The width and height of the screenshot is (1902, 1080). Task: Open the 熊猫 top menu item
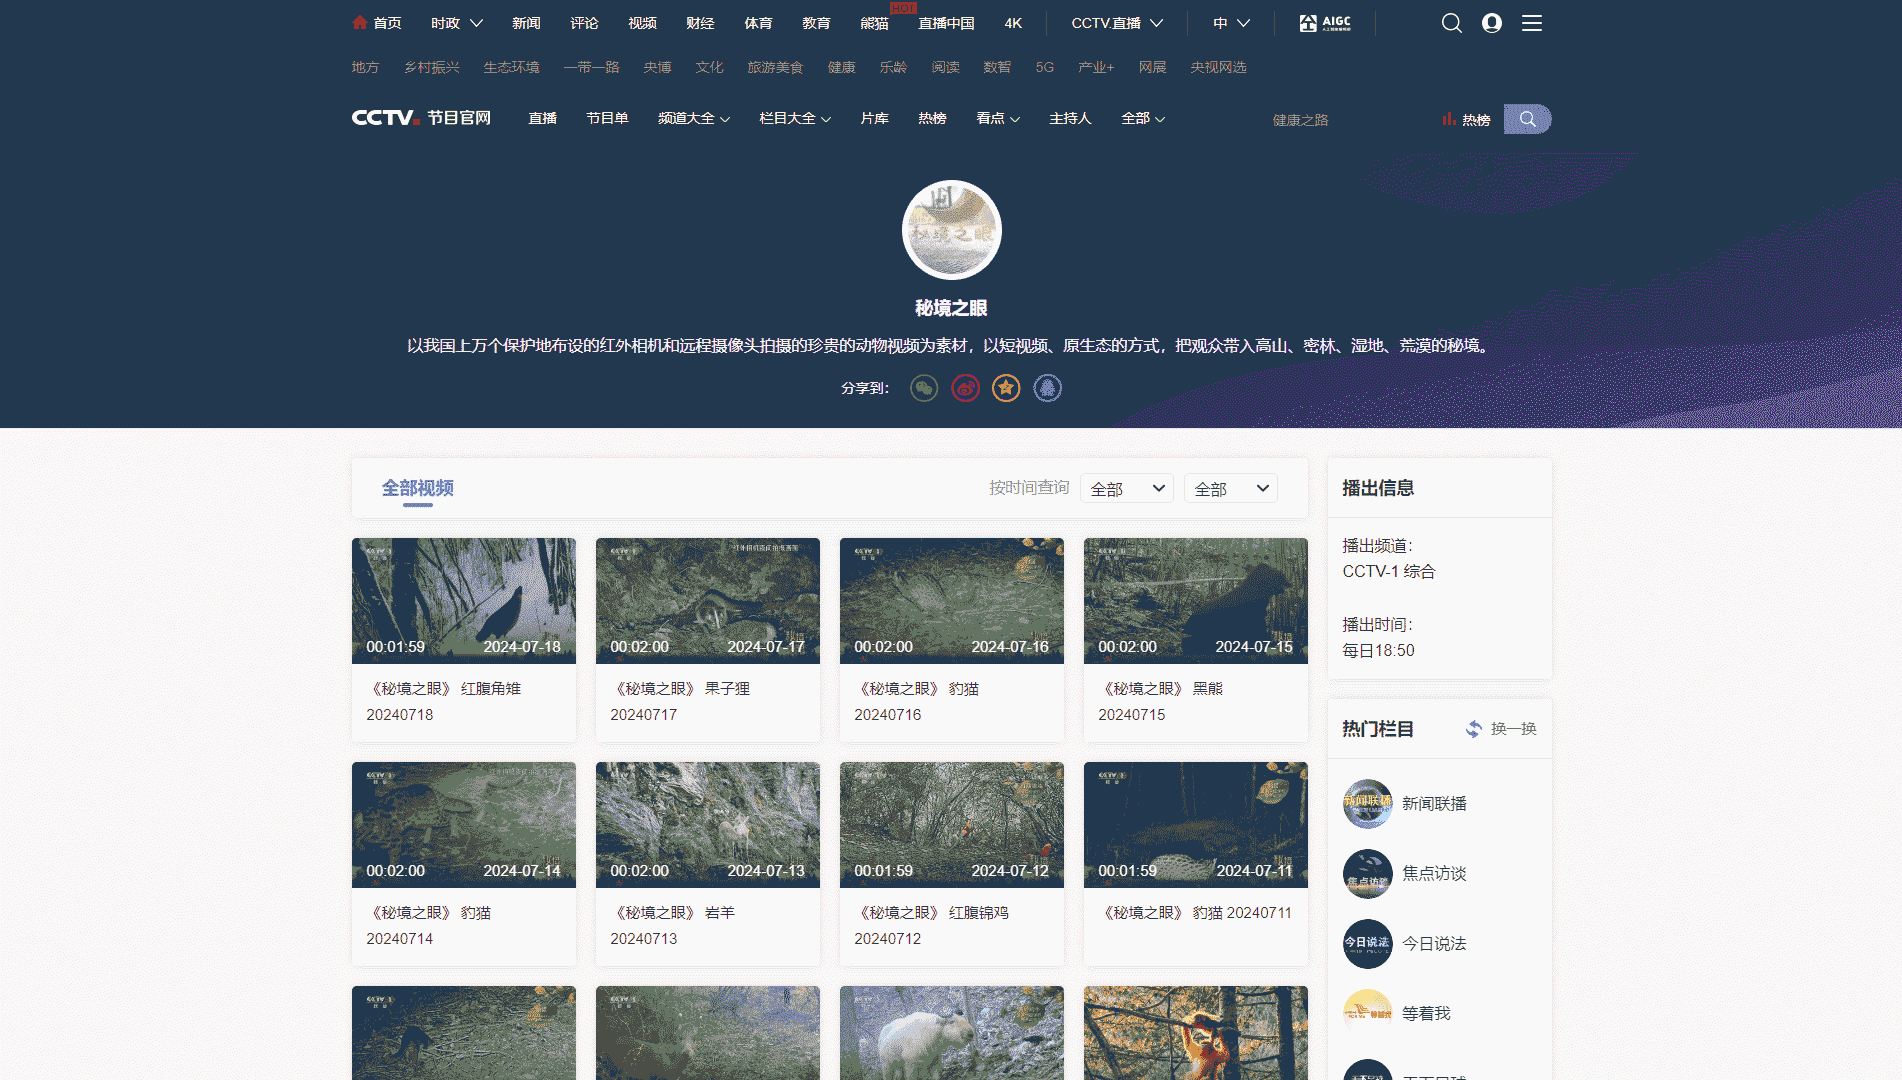[x=874, y=23]
